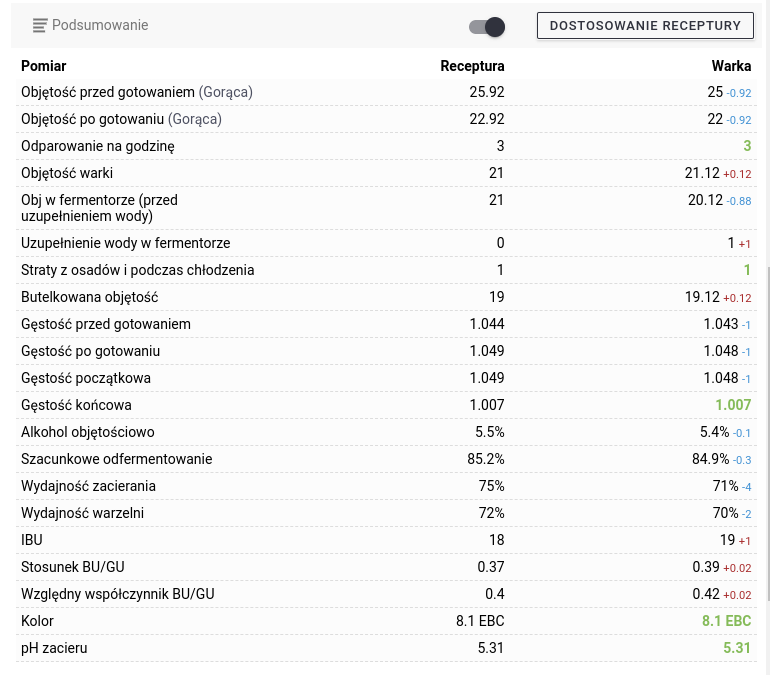
Task: Click the pH zacieru row label
Action: coord(54,648)
